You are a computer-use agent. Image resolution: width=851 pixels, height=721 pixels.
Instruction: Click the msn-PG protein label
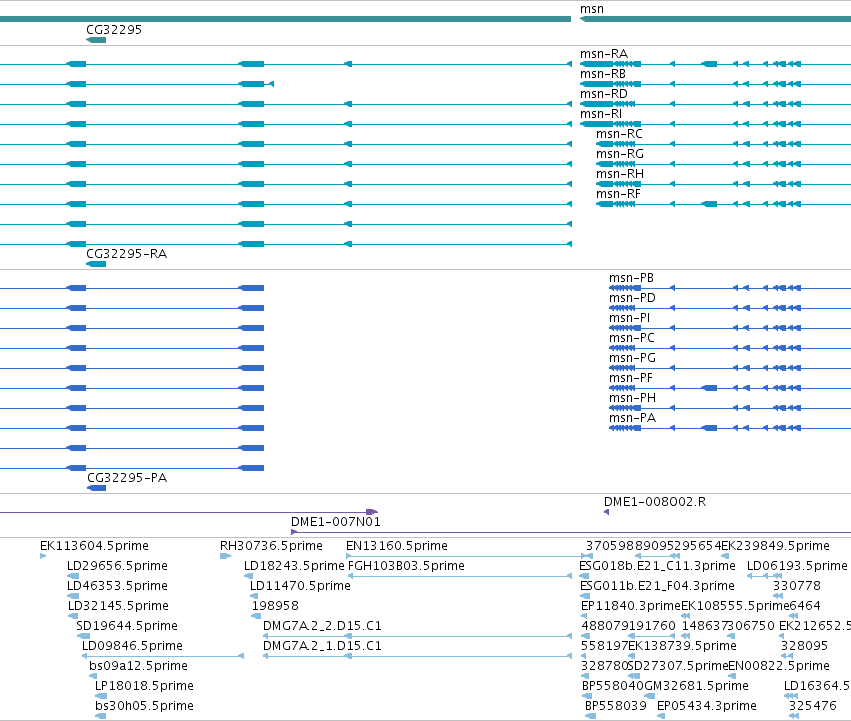coord(632,358)
